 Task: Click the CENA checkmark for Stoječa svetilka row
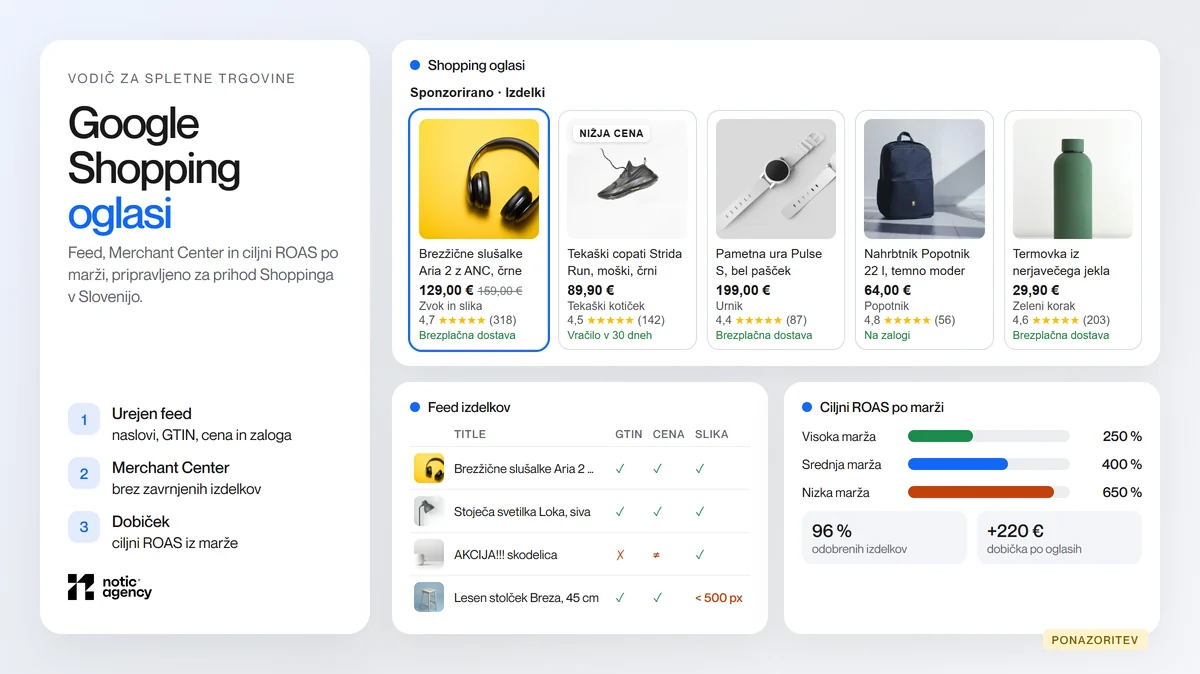pos(657,511)
